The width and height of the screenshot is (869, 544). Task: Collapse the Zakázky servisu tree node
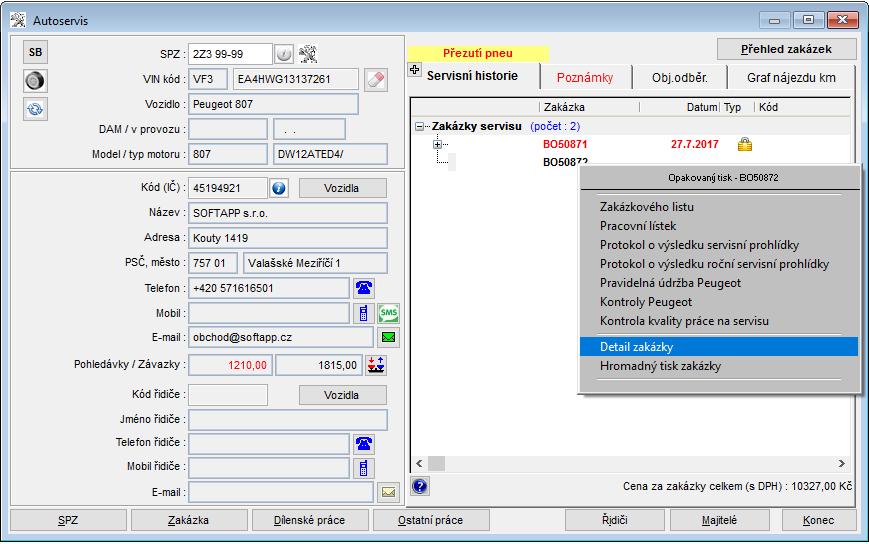pyautogui.click(x=420, y=127)
